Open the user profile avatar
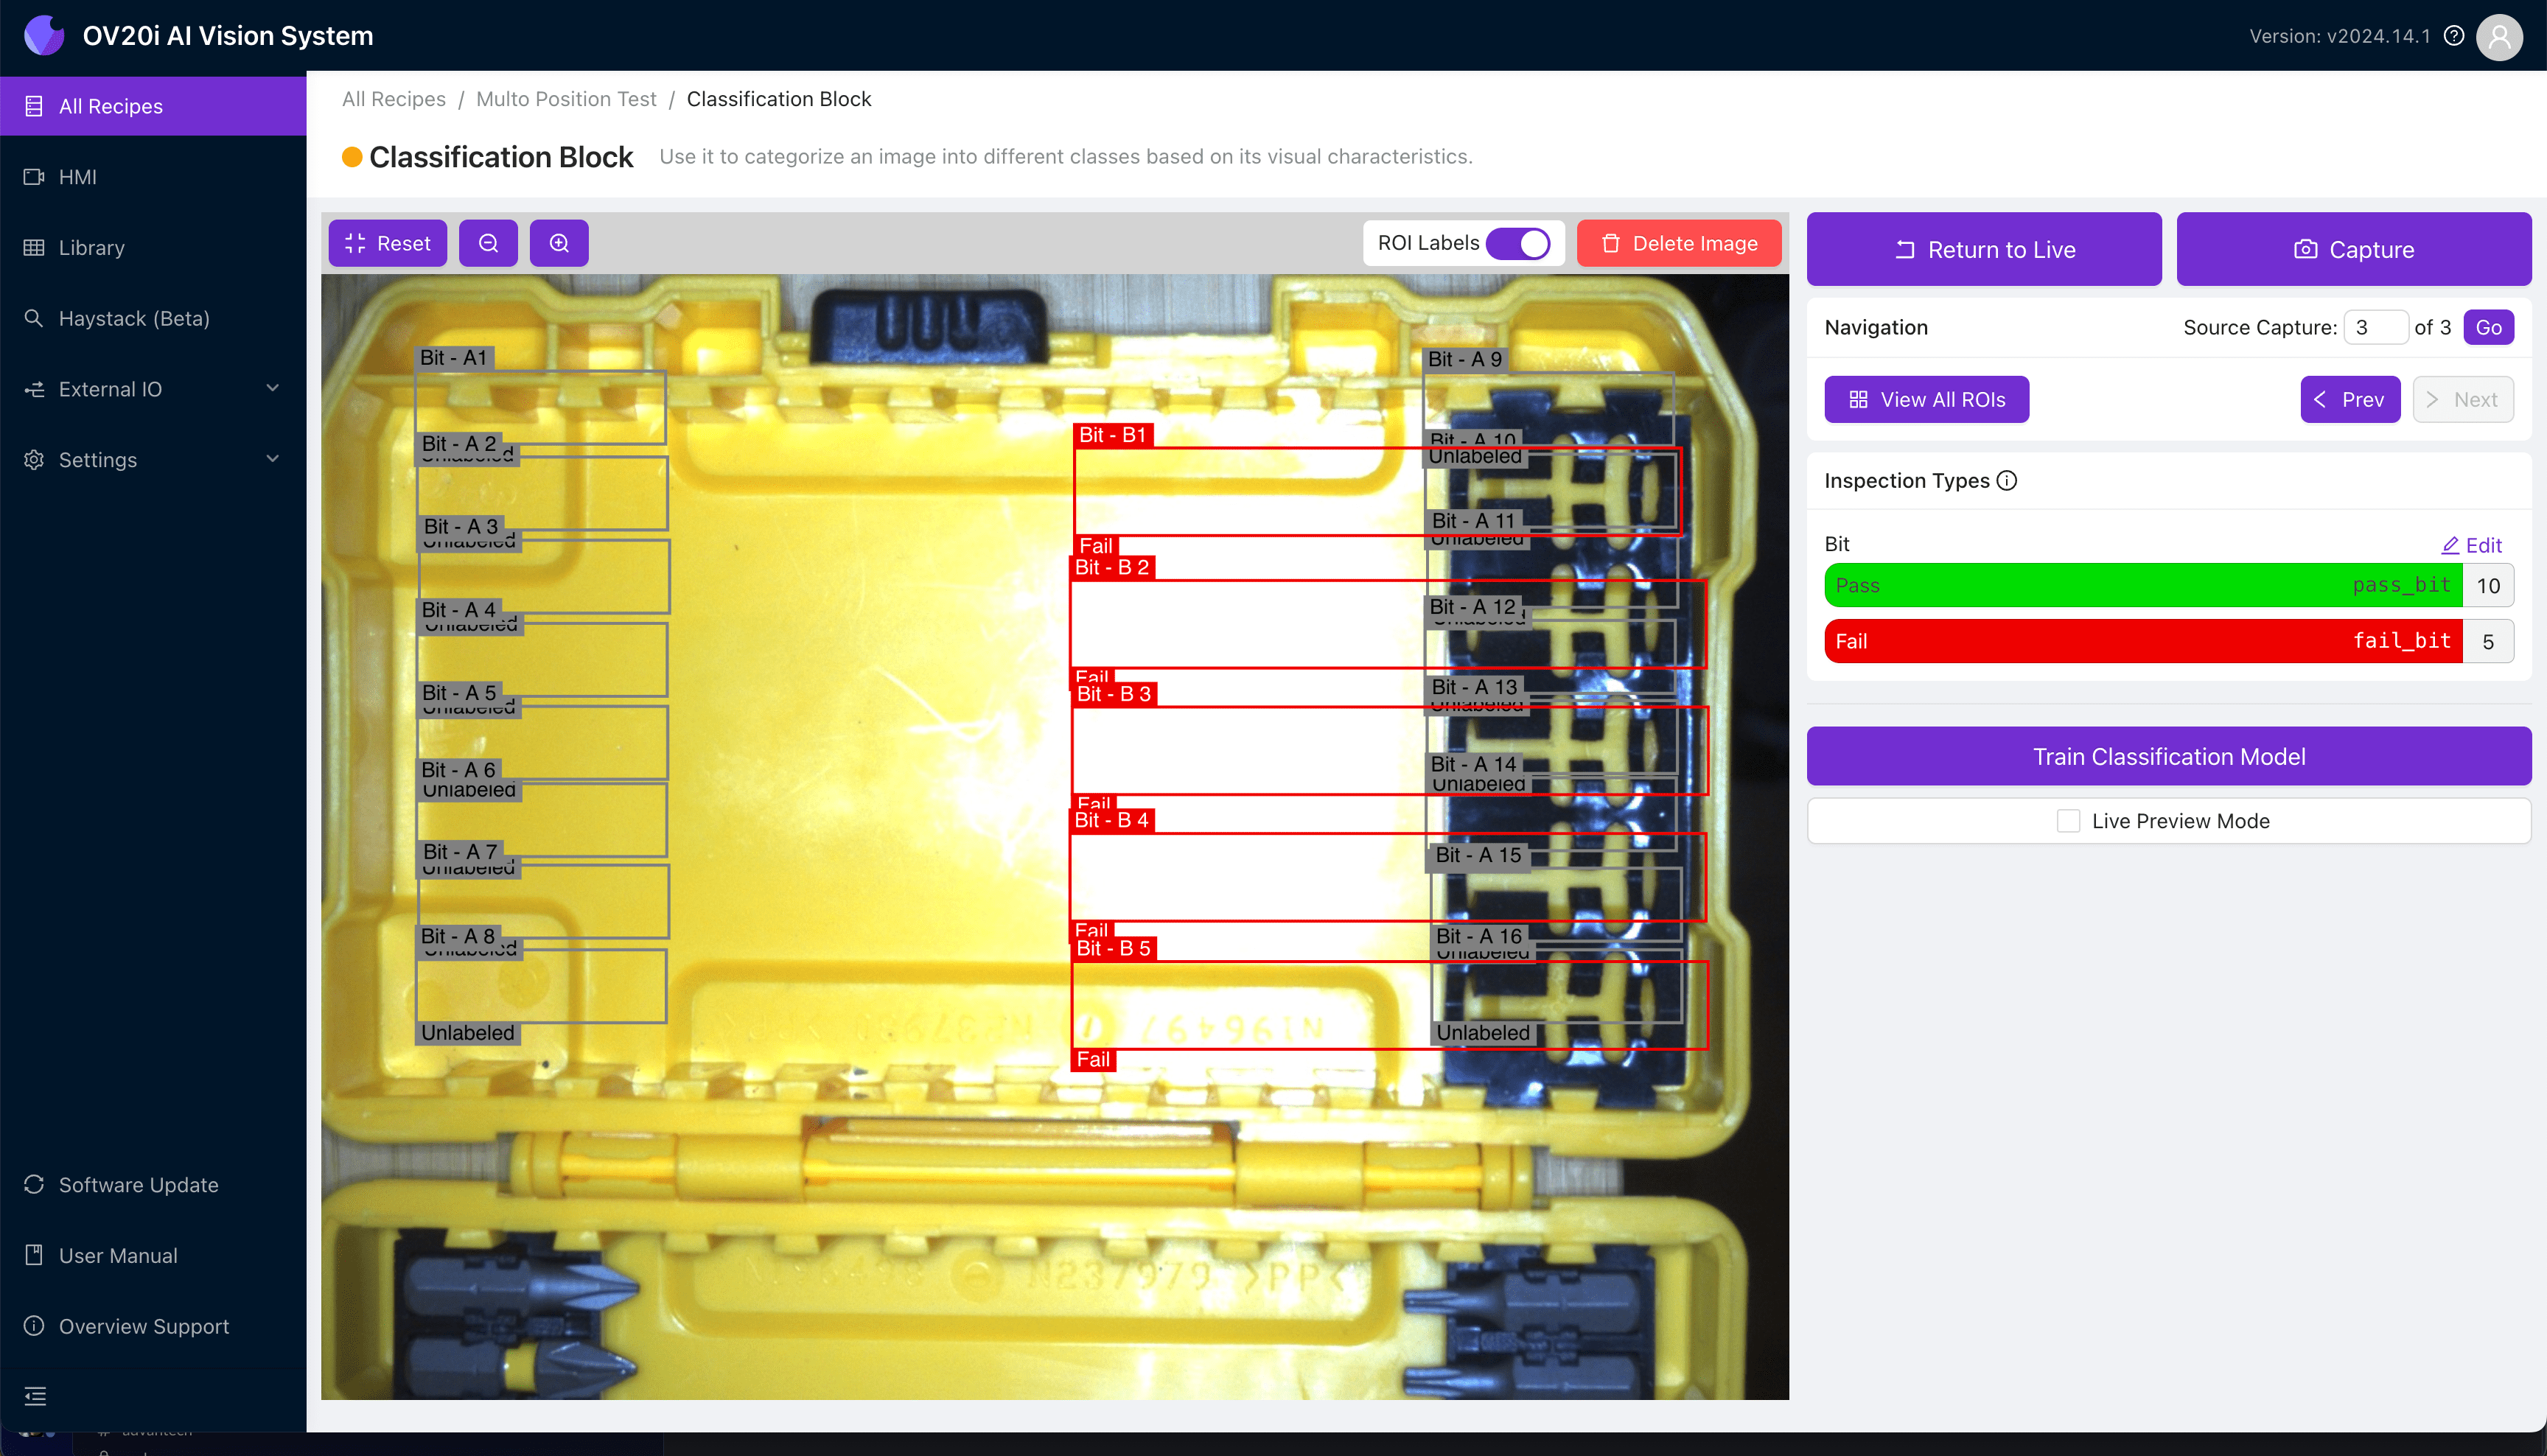This screenshot has height=1456, width=2547. click(2499, 36)
